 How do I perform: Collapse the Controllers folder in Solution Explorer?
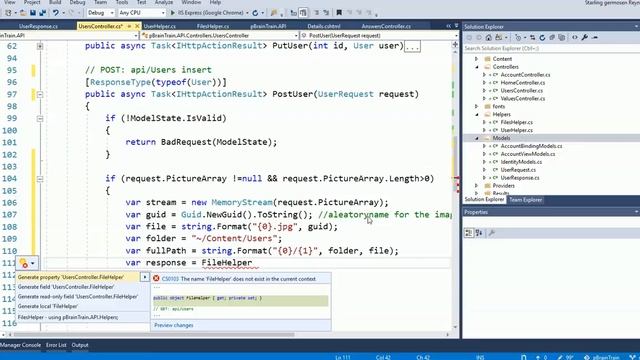(x=476, y=67)
